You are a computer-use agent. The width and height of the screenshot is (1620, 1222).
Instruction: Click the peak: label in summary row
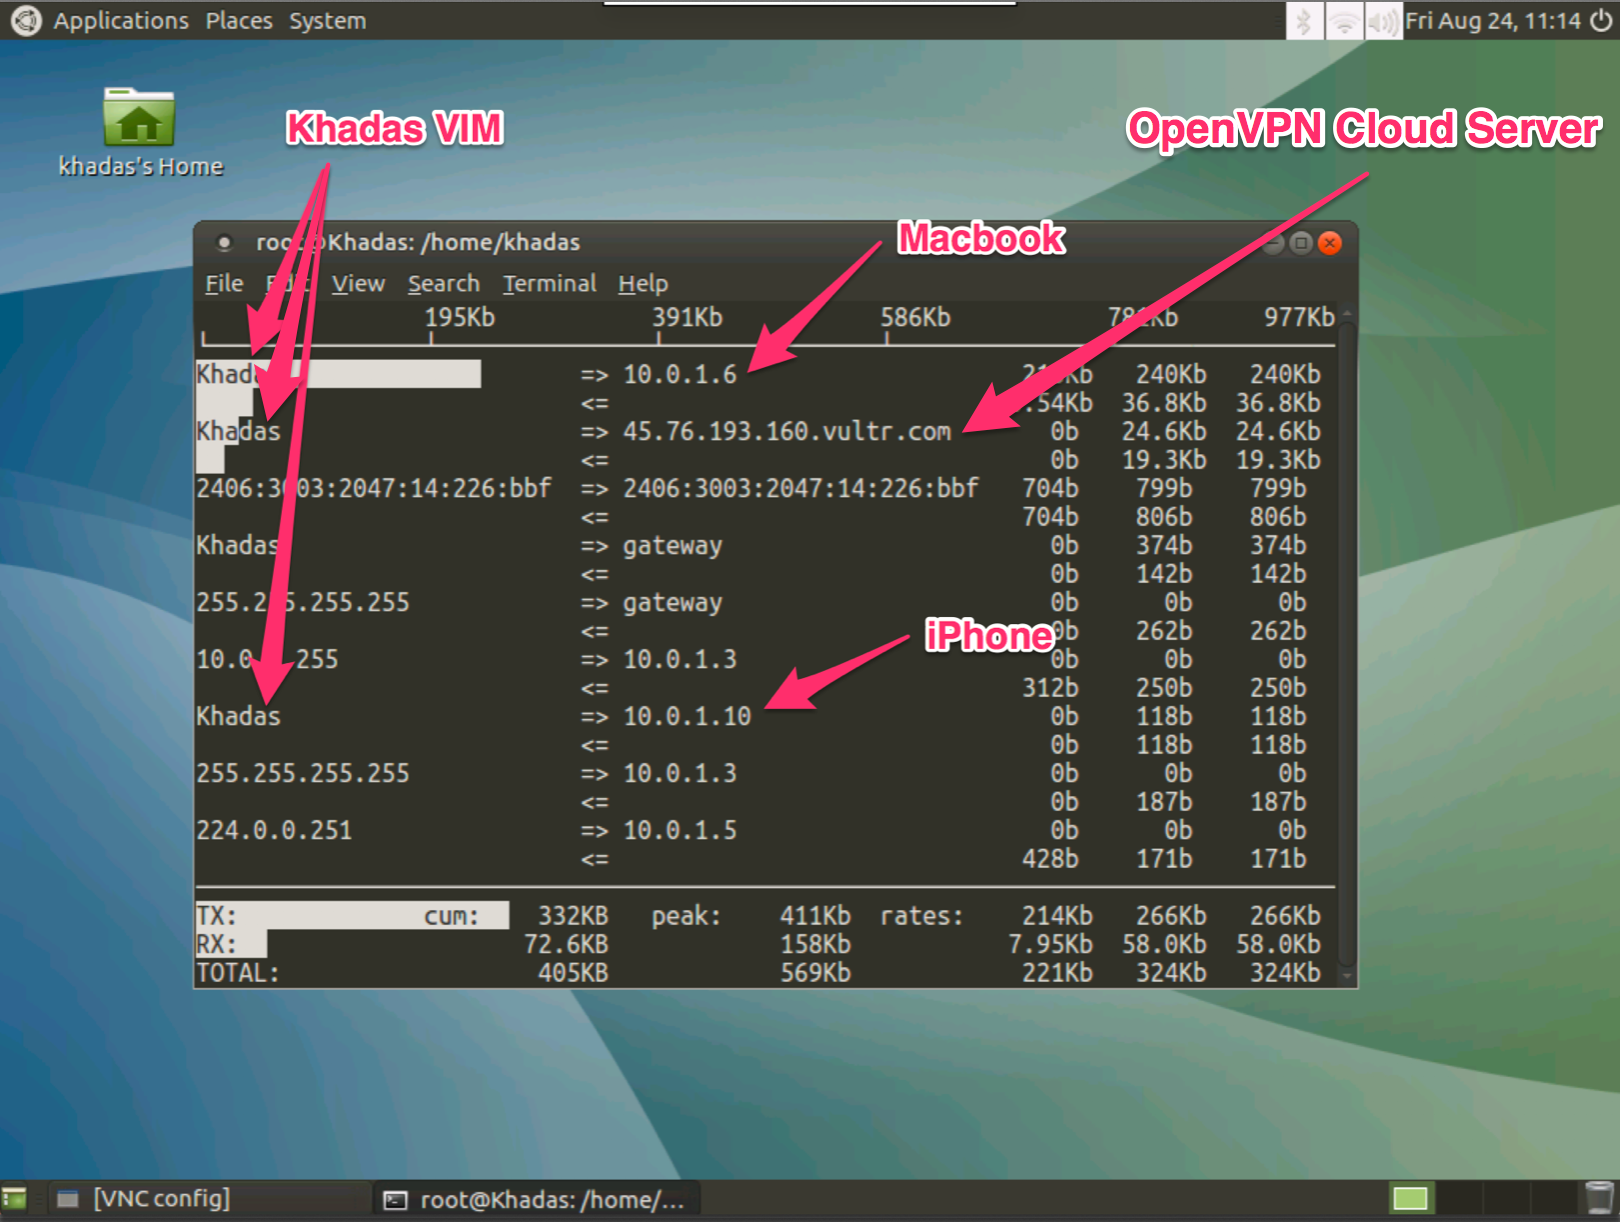(686, 916)
